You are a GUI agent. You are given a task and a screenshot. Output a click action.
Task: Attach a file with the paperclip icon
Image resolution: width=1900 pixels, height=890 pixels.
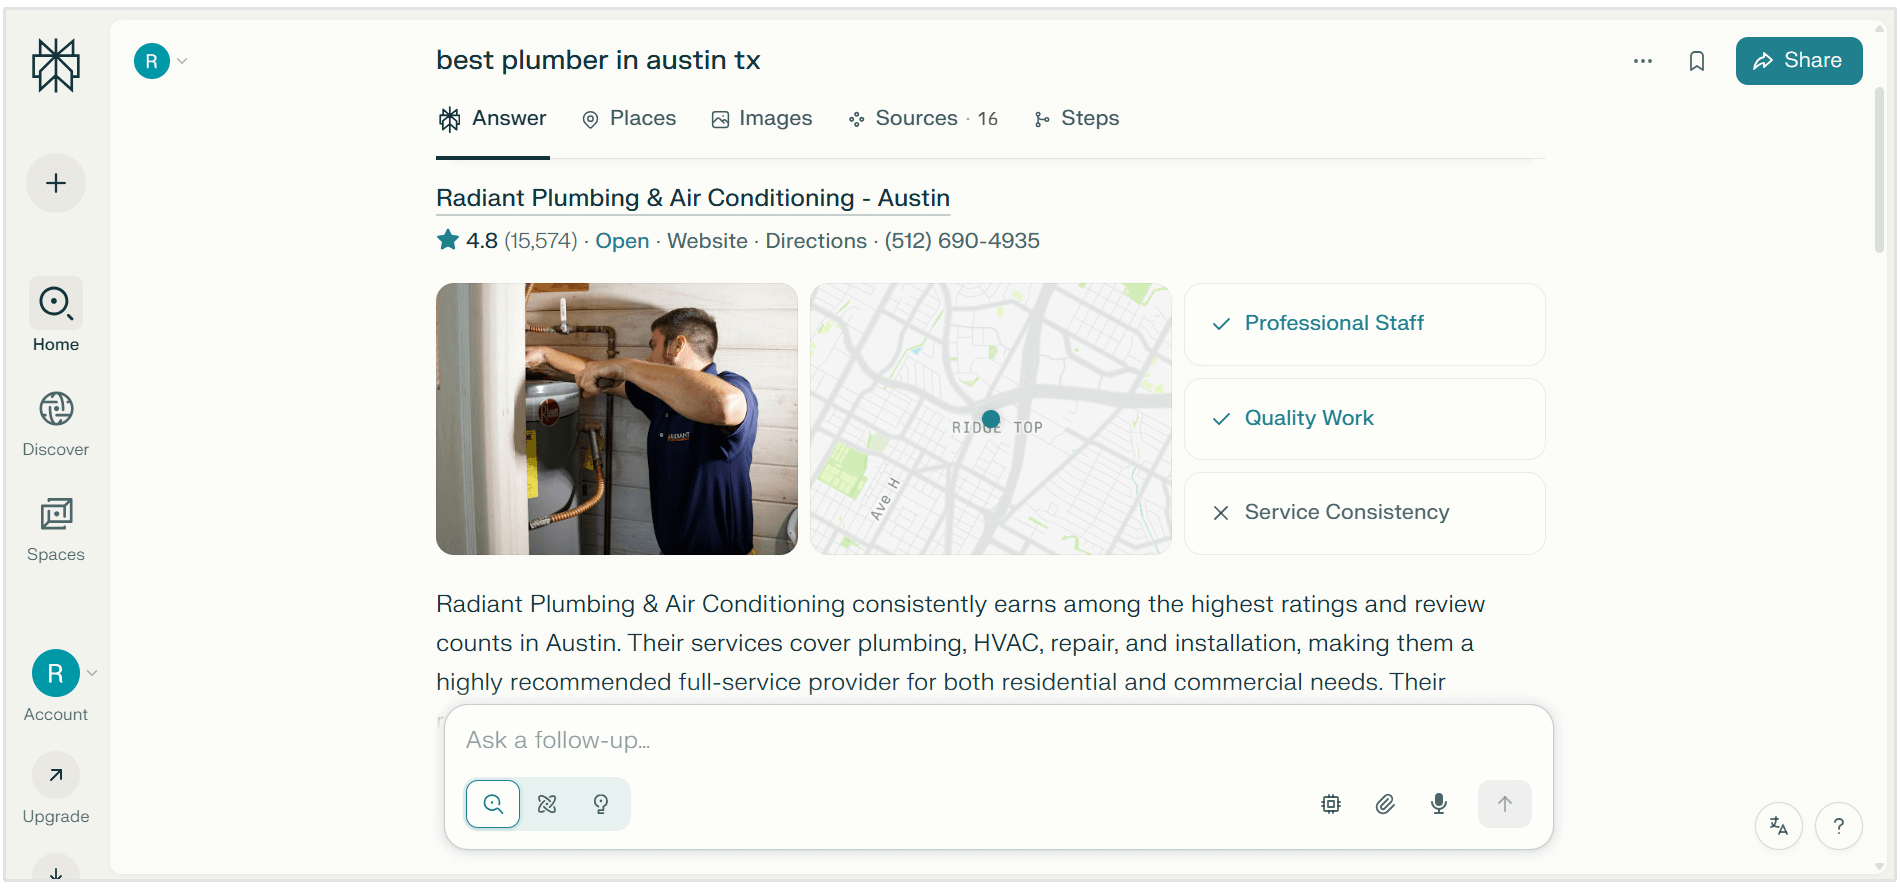[x=1385, y=804]
